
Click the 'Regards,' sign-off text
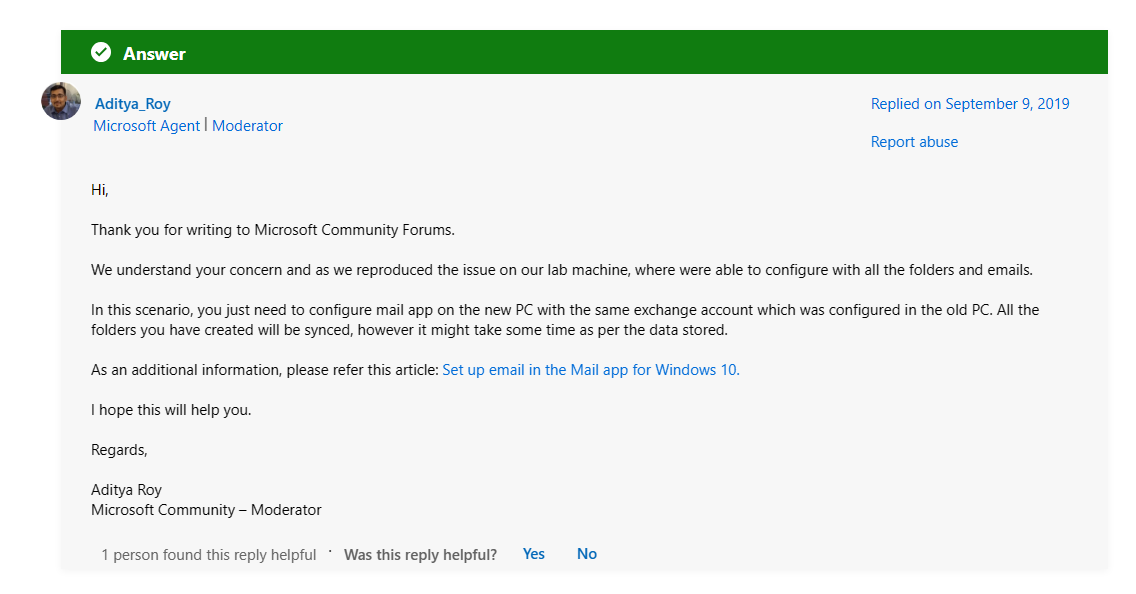(x=119, y=450)
